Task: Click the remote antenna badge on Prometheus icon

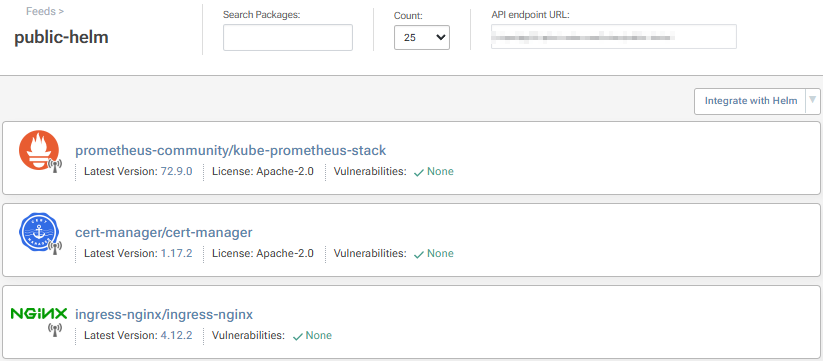Action: [x=55, y=165]
